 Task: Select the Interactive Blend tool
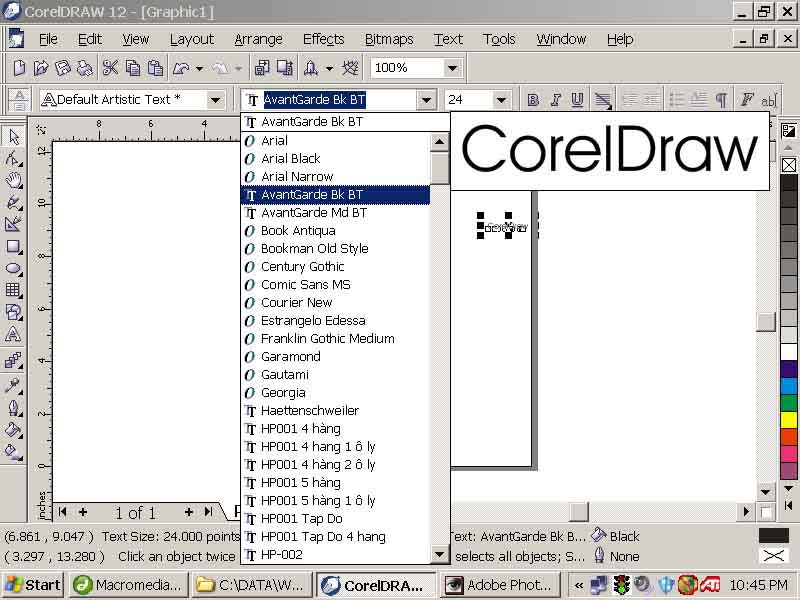[x=14, y=361]
